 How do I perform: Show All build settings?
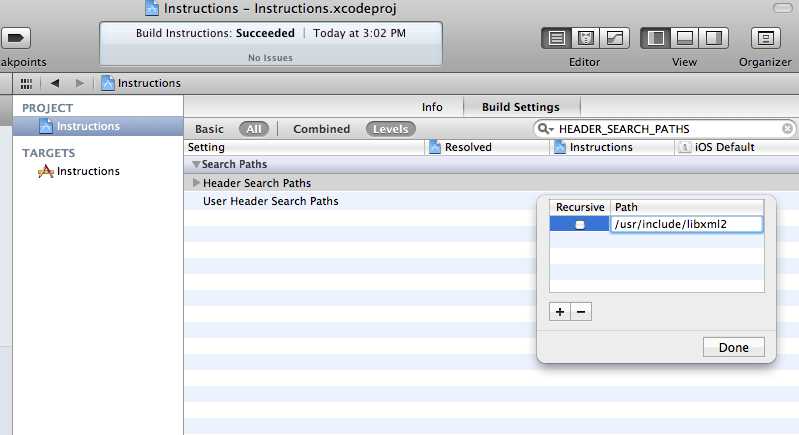tap(254, 129)
